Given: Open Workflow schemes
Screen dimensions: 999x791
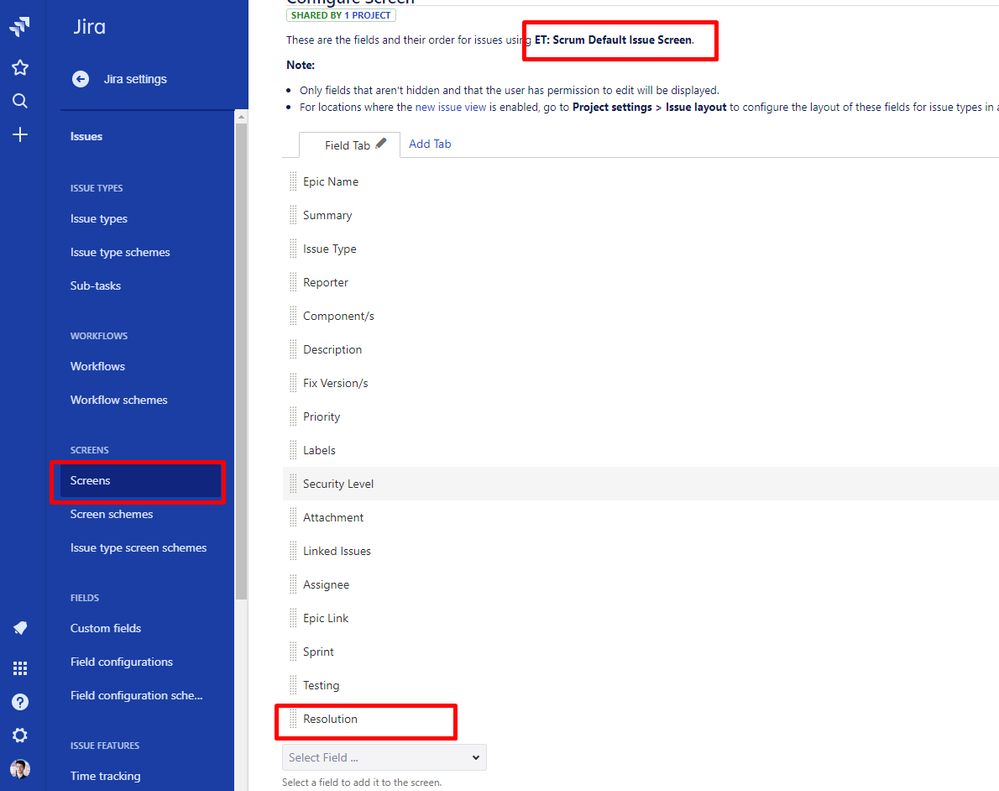Looking at the screenshot, I should (119, 400).
